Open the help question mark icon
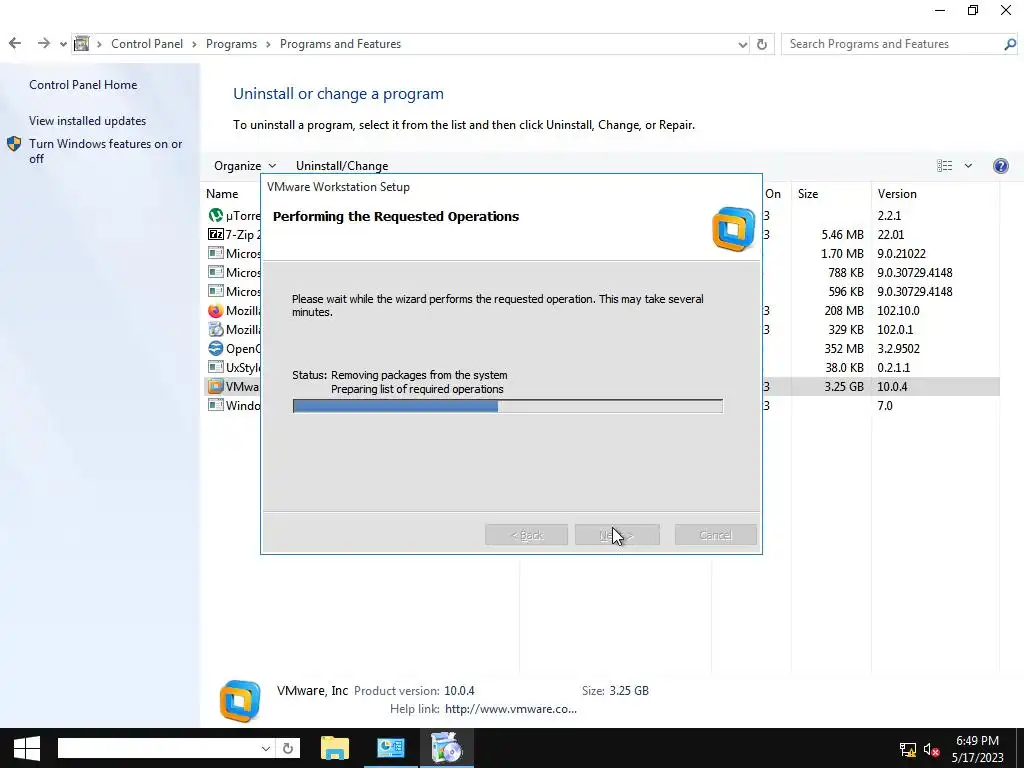The width and height of the screenshot is (1024, 768). click(x=1000, y=166)
